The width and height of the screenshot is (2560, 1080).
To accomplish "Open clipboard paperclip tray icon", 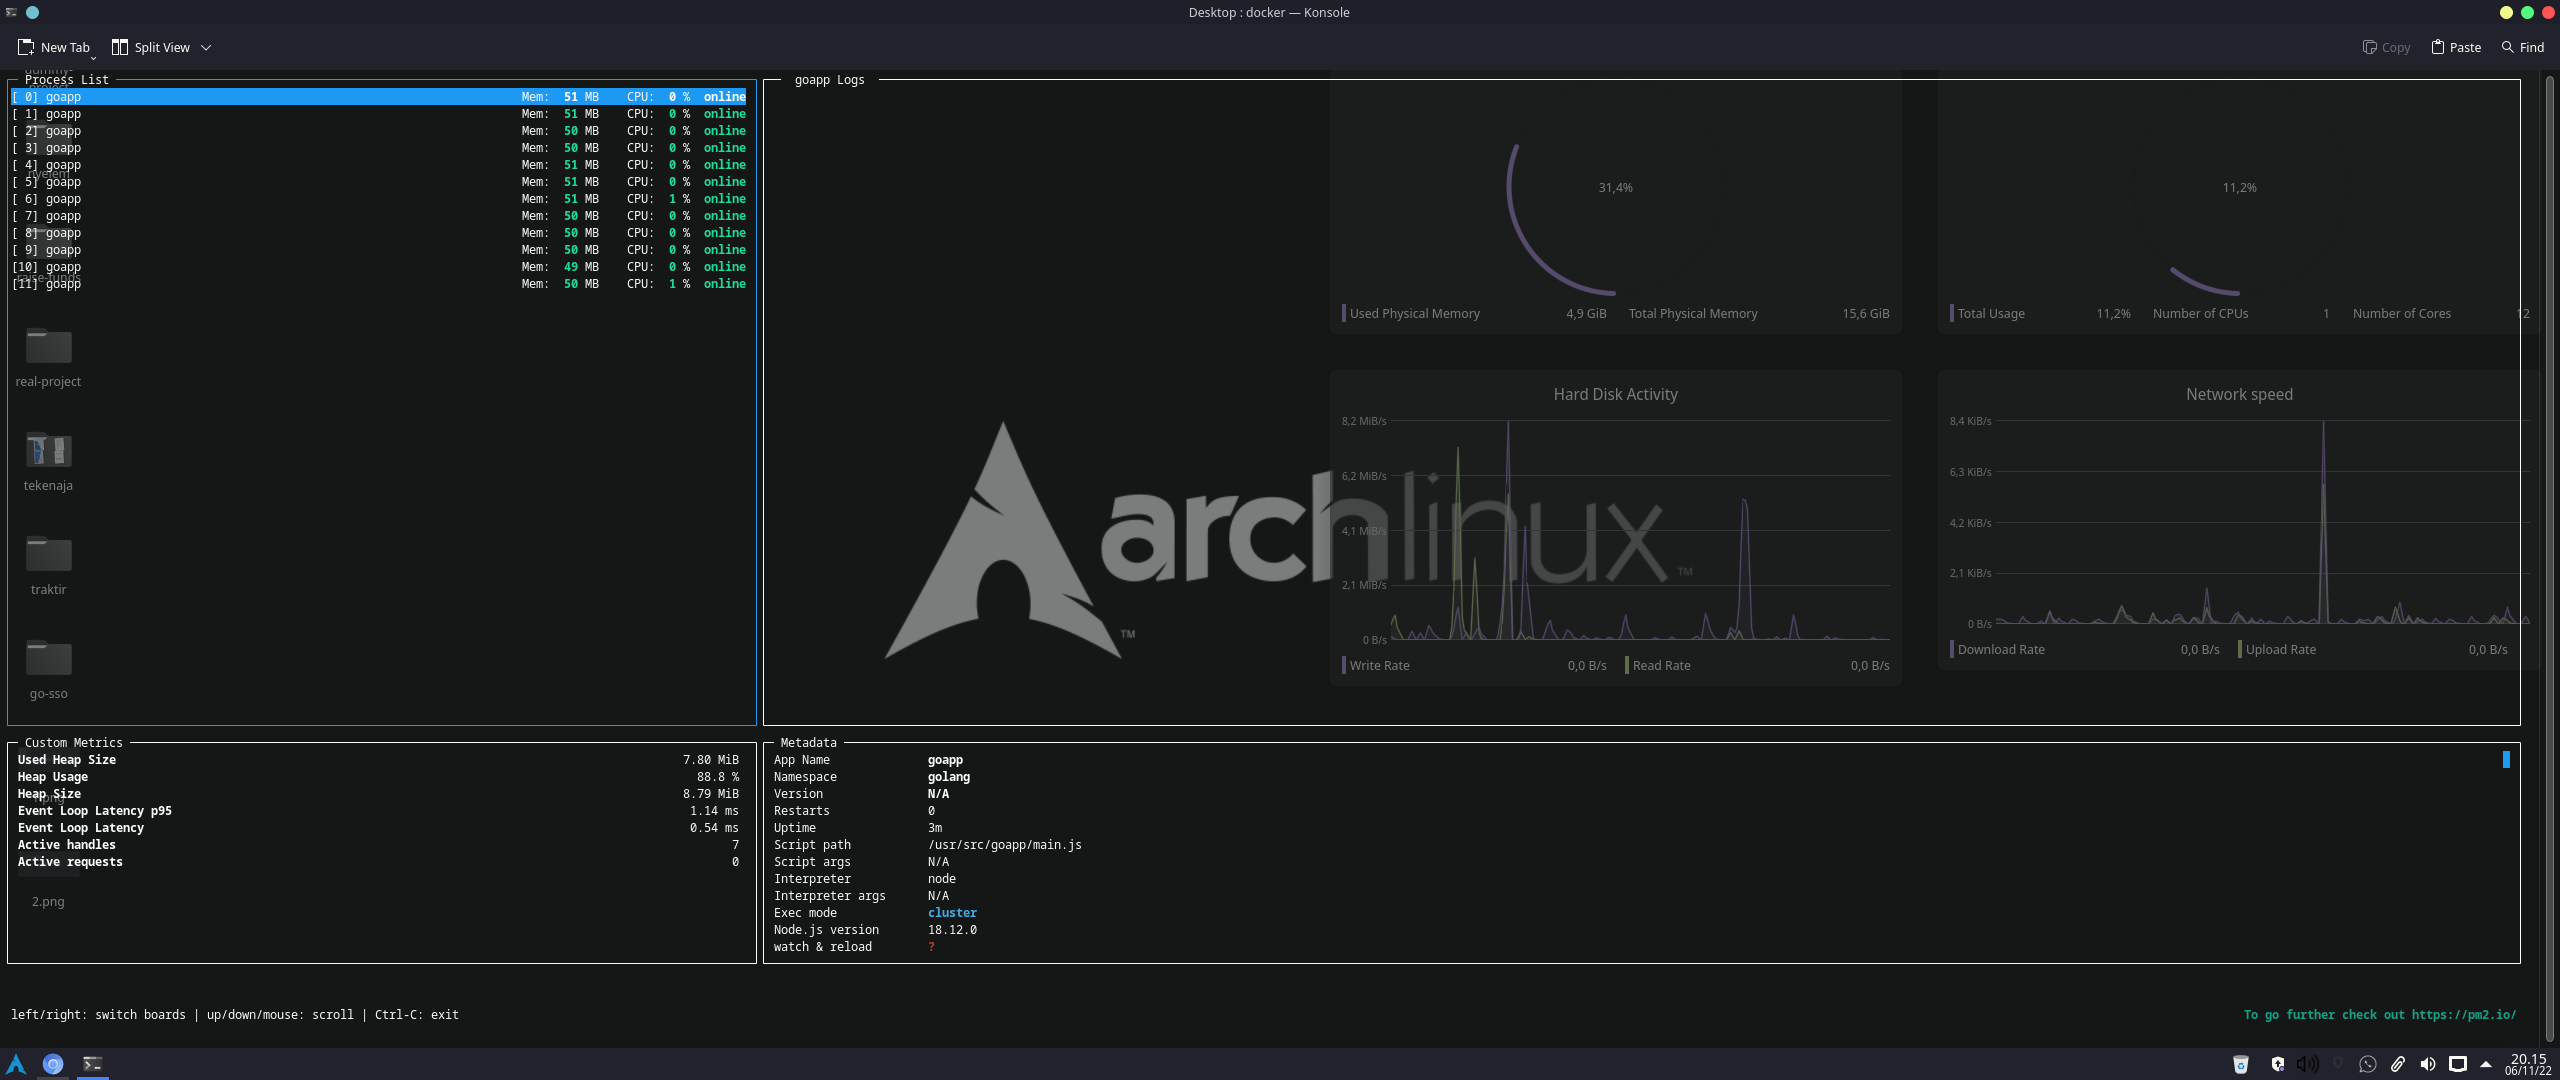I will point(2397,1064).
